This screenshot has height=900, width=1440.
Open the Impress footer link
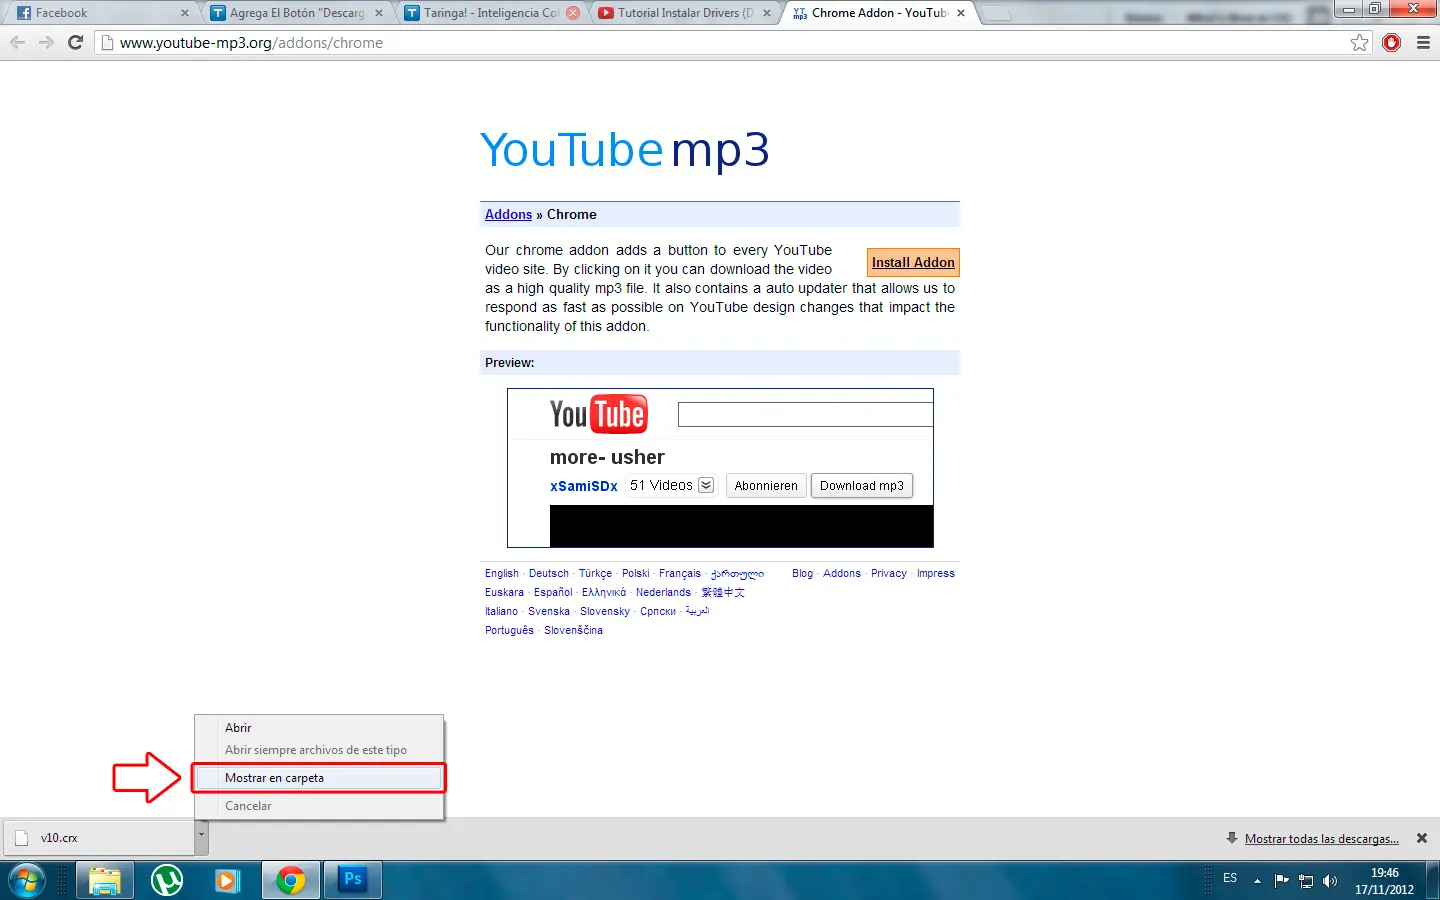936,574
